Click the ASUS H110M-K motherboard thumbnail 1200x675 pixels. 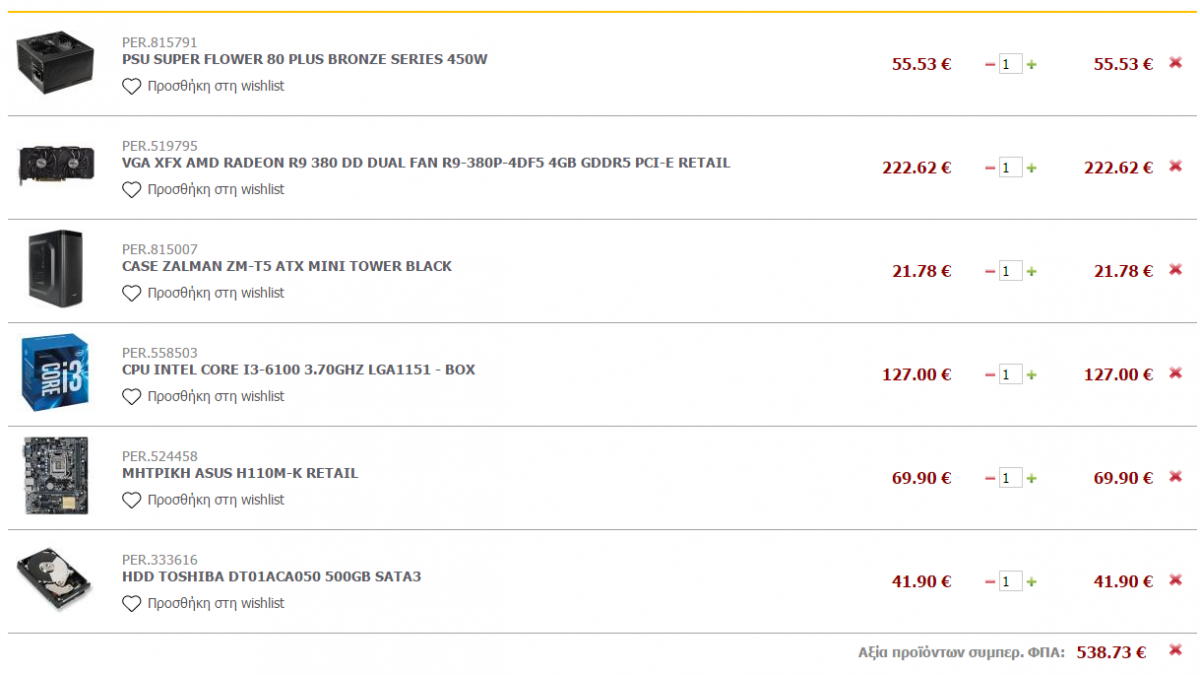pyautogui.click(x=55, y=476)
